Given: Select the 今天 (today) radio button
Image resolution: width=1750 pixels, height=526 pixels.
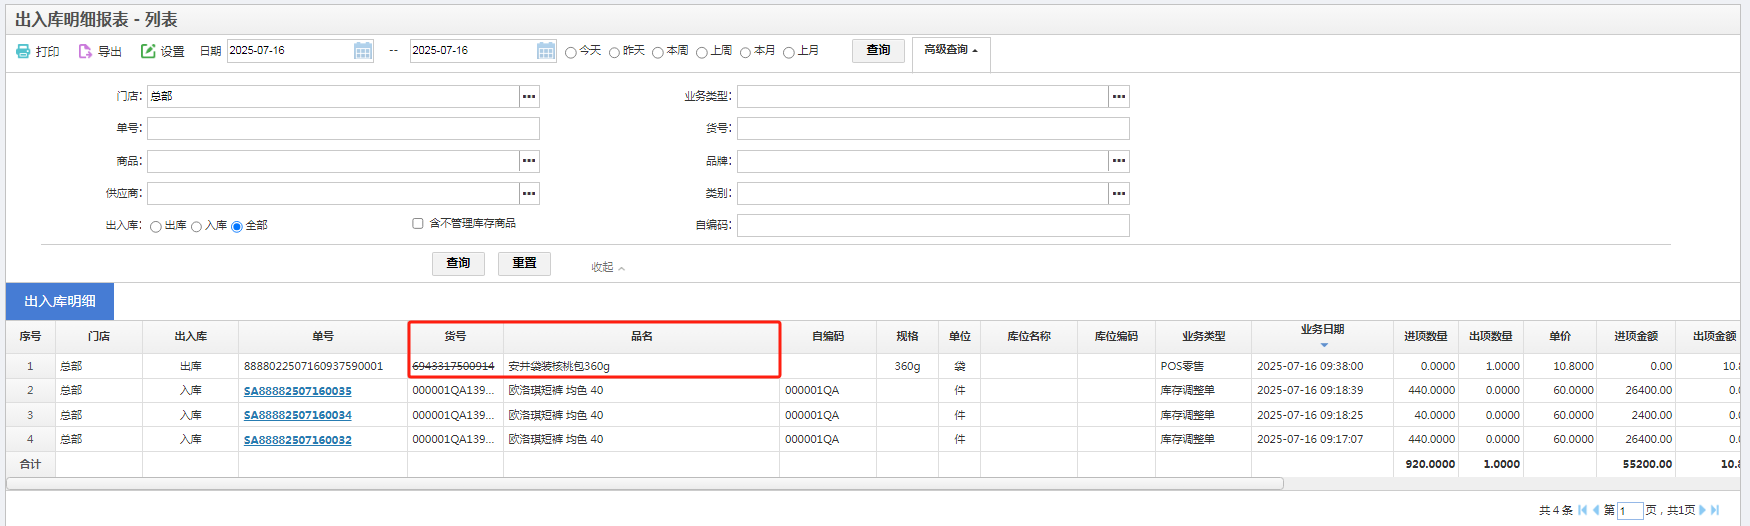Looking at the screenshot, I should (571, 52).
